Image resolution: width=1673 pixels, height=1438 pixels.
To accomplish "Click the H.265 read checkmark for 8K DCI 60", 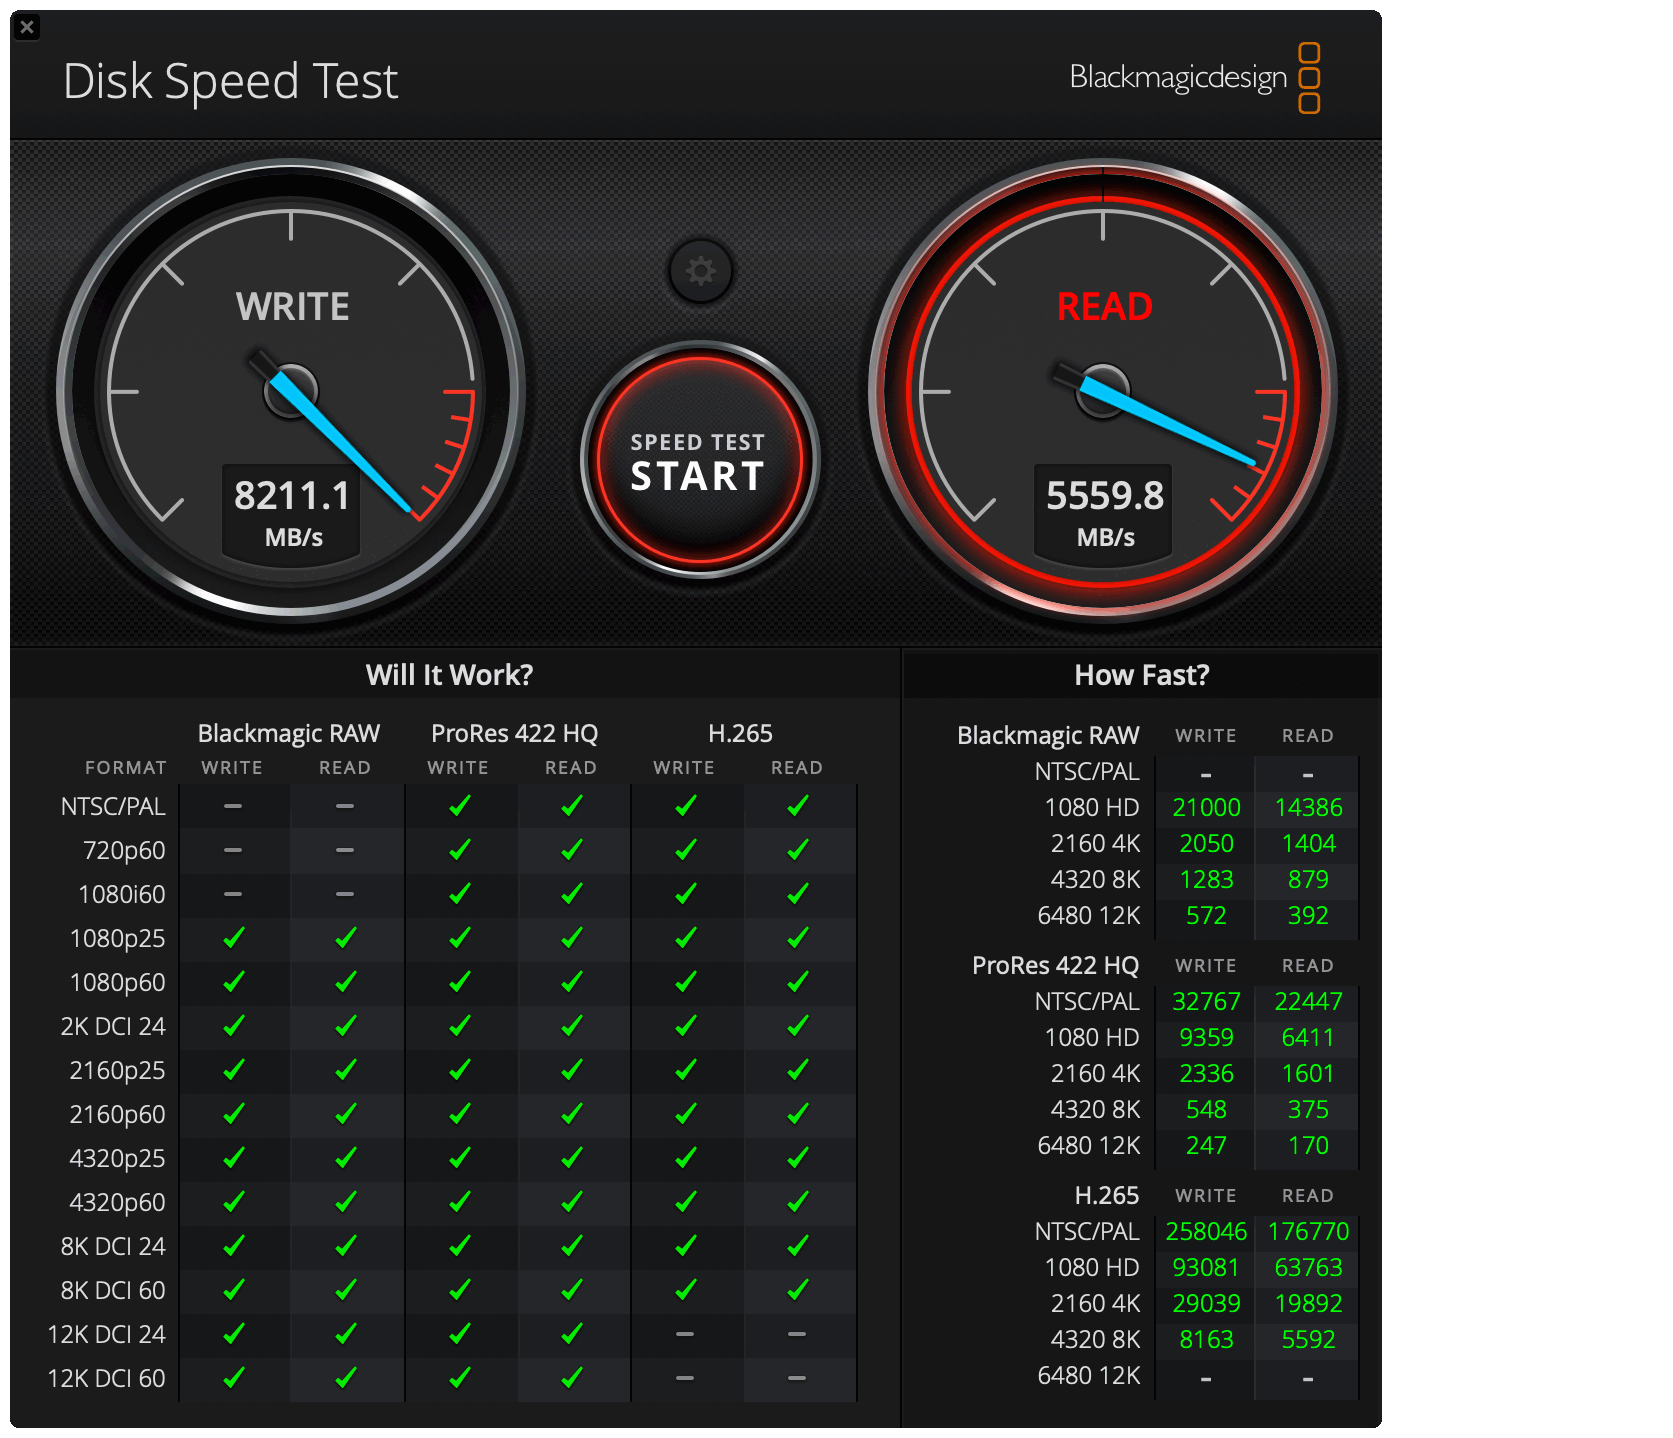I will [x=797, y=1290].
